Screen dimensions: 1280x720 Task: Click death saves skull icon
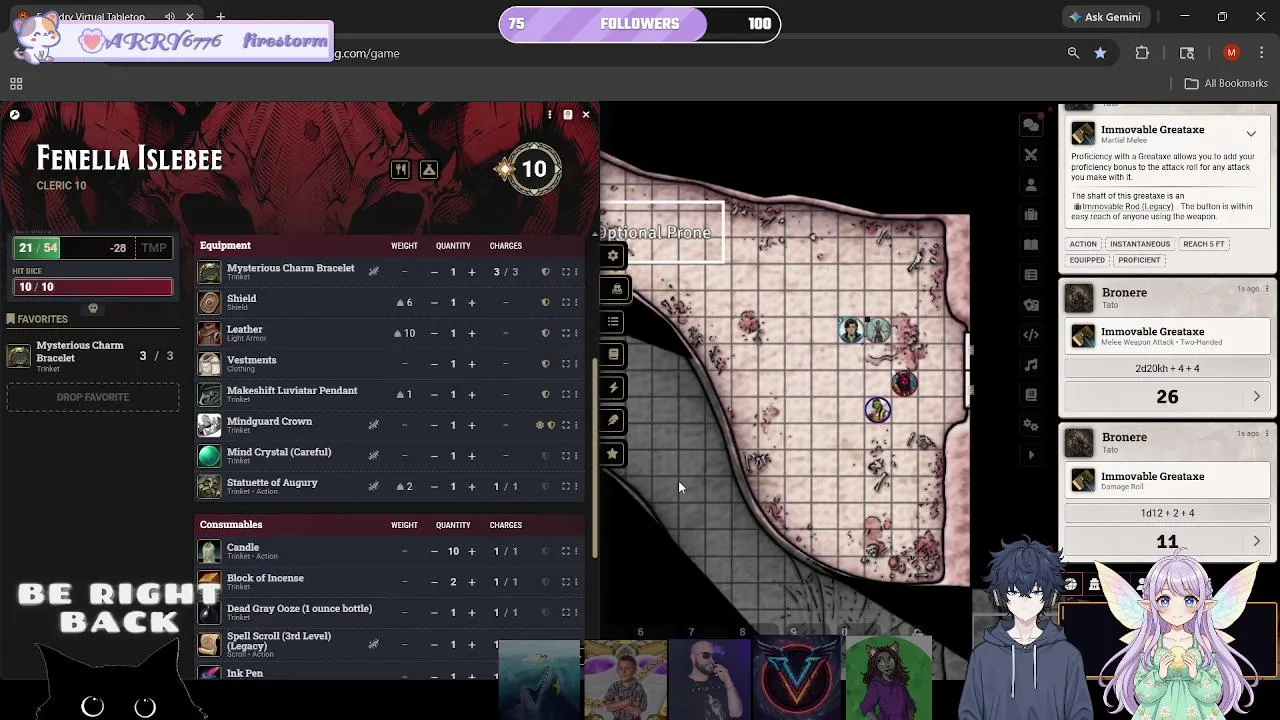(93, 308)
